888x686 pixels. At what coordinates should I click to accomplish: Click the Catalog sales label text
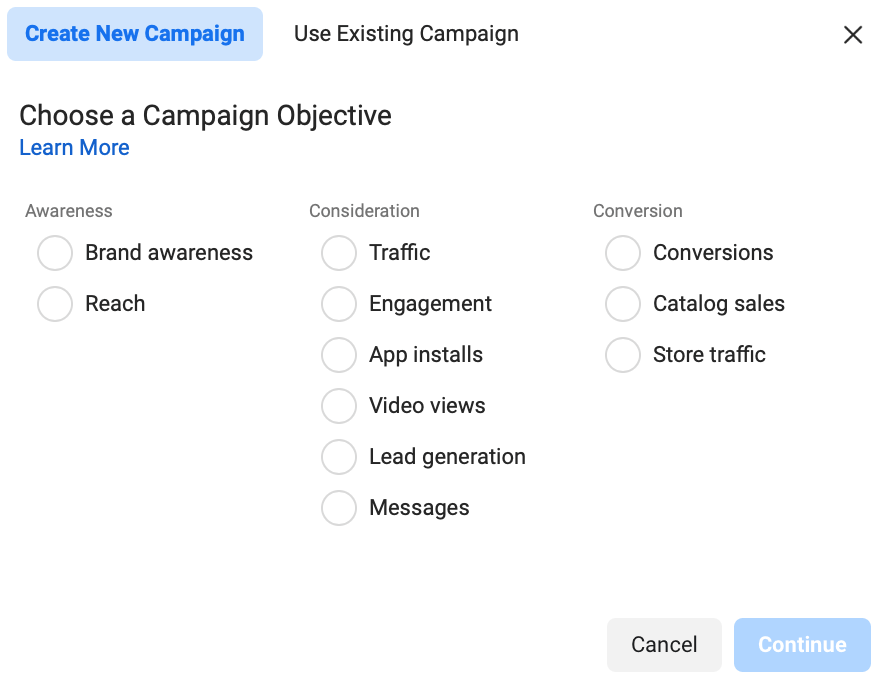[x=719, y=304]
